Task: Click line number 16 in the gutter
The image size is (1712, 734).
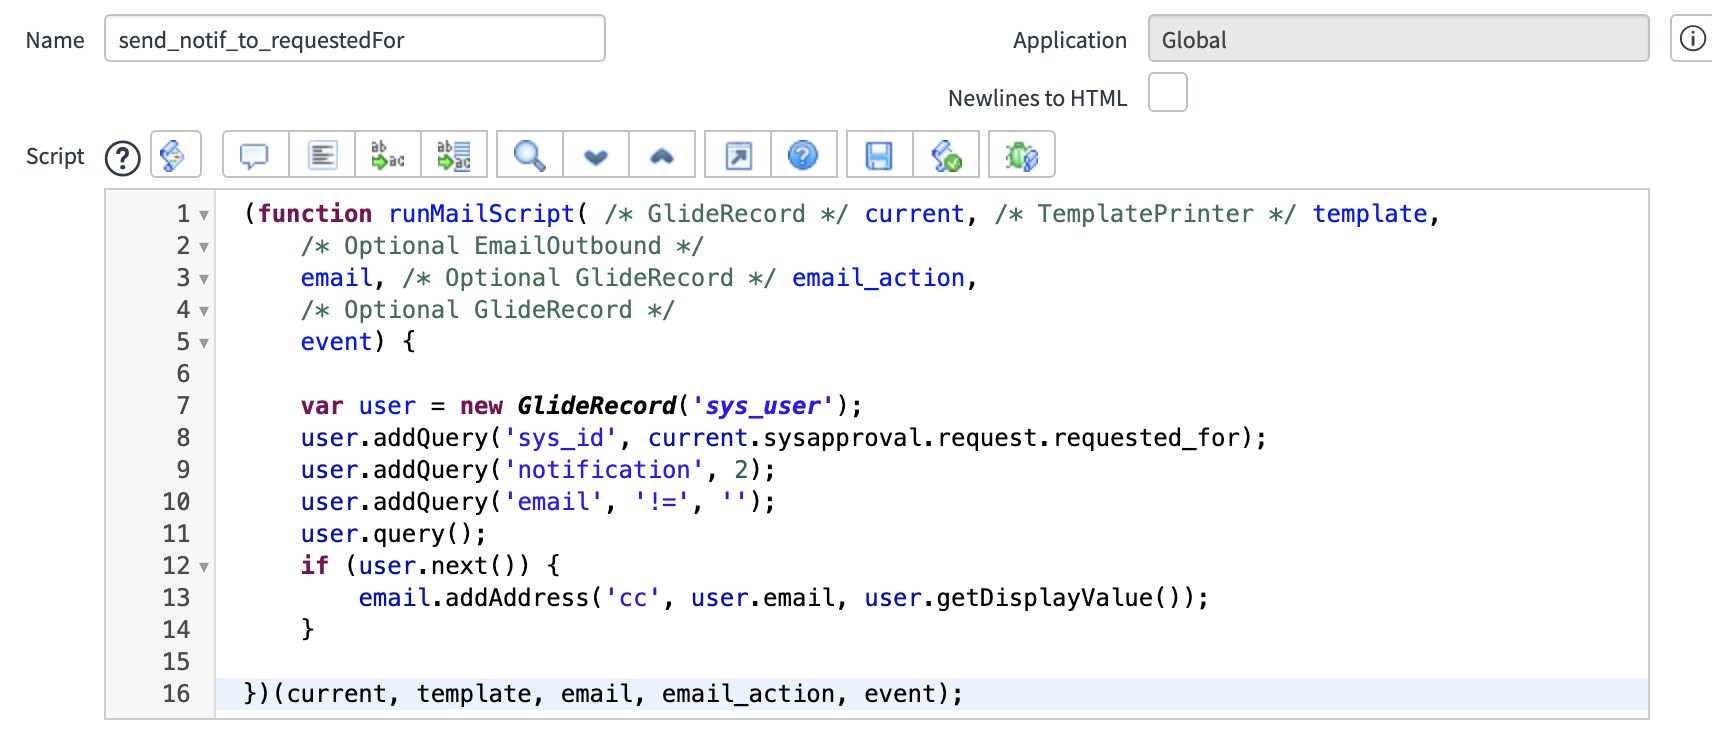Action: (x=176, y=693)
